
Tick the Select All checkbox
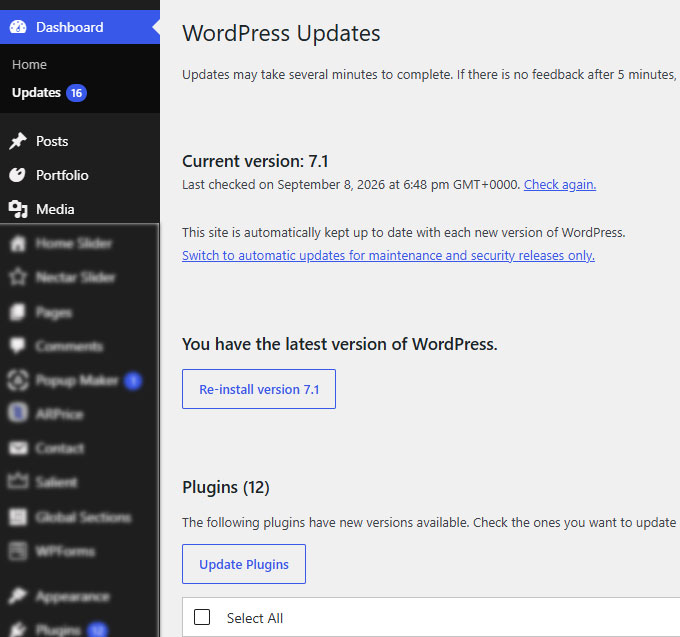tap(202, 617)
